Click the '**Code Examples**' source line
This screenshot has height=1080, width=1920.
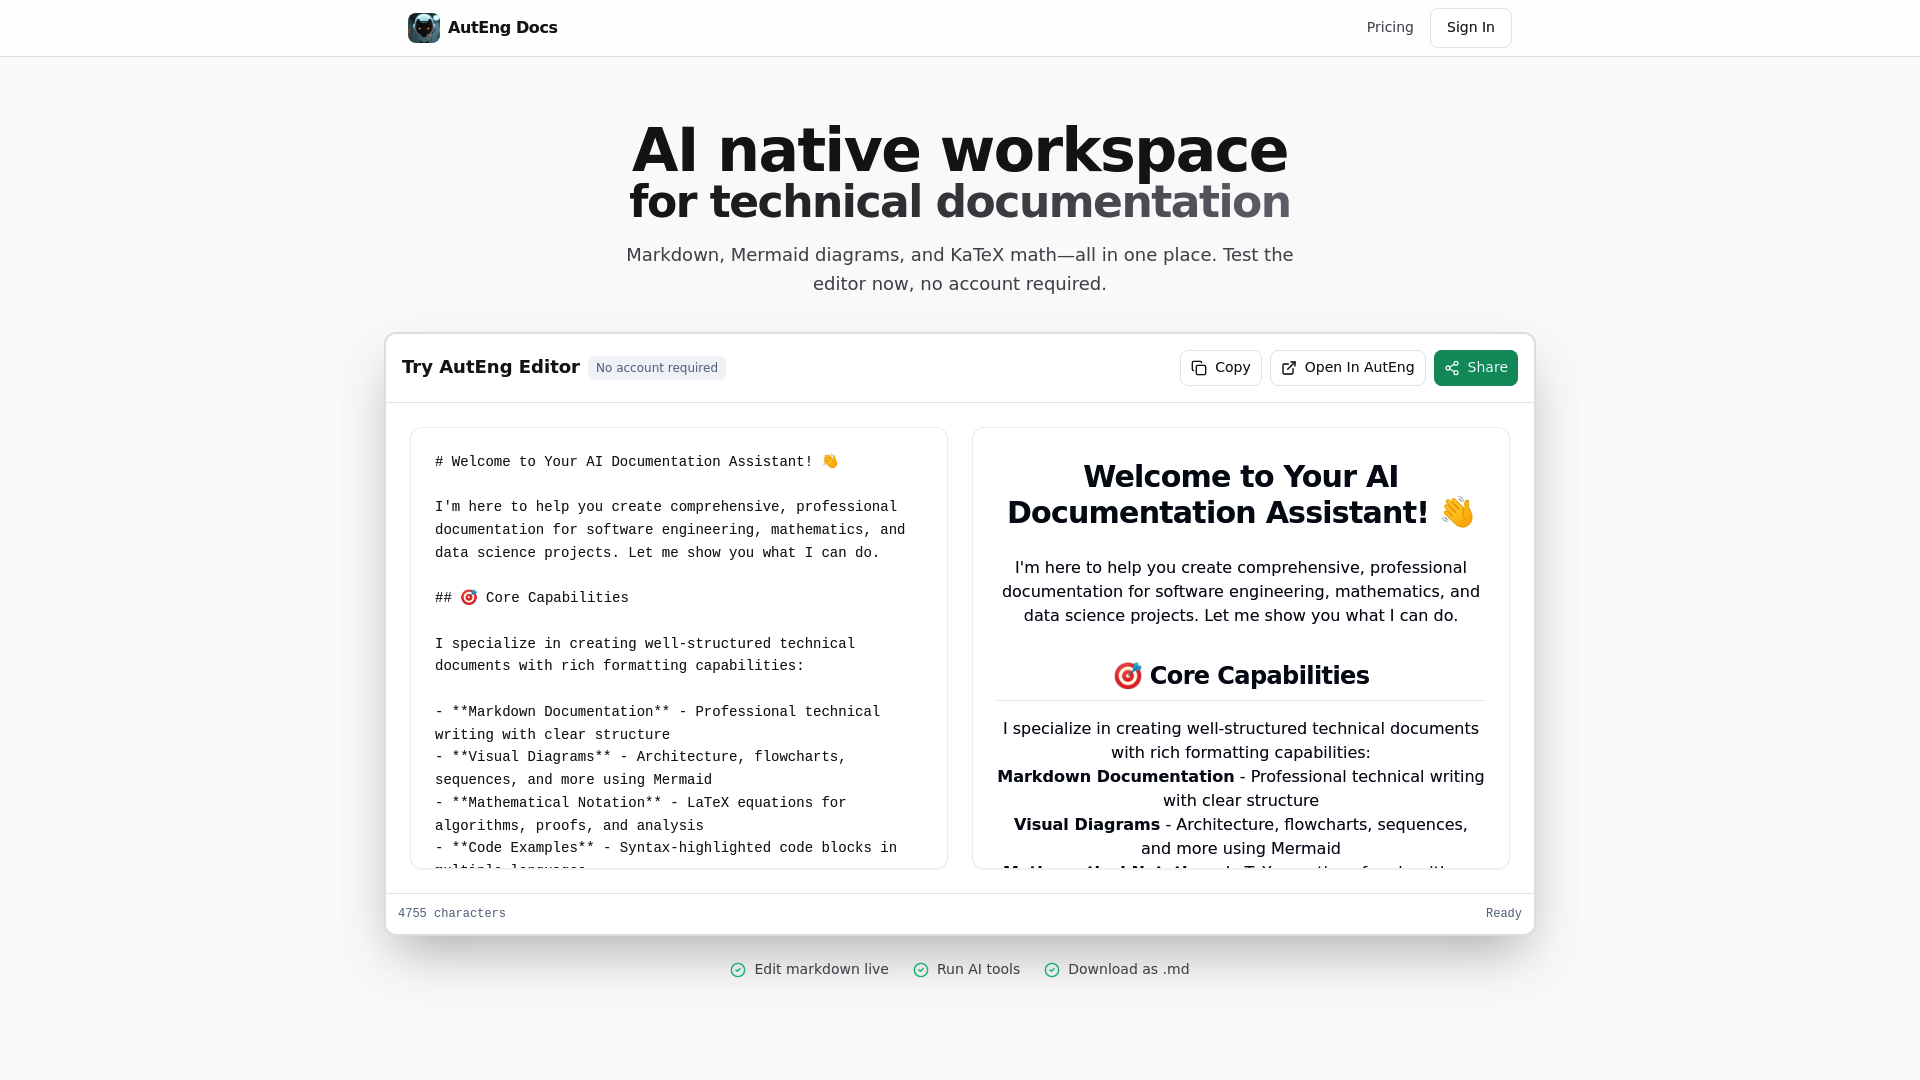[666, 848]
